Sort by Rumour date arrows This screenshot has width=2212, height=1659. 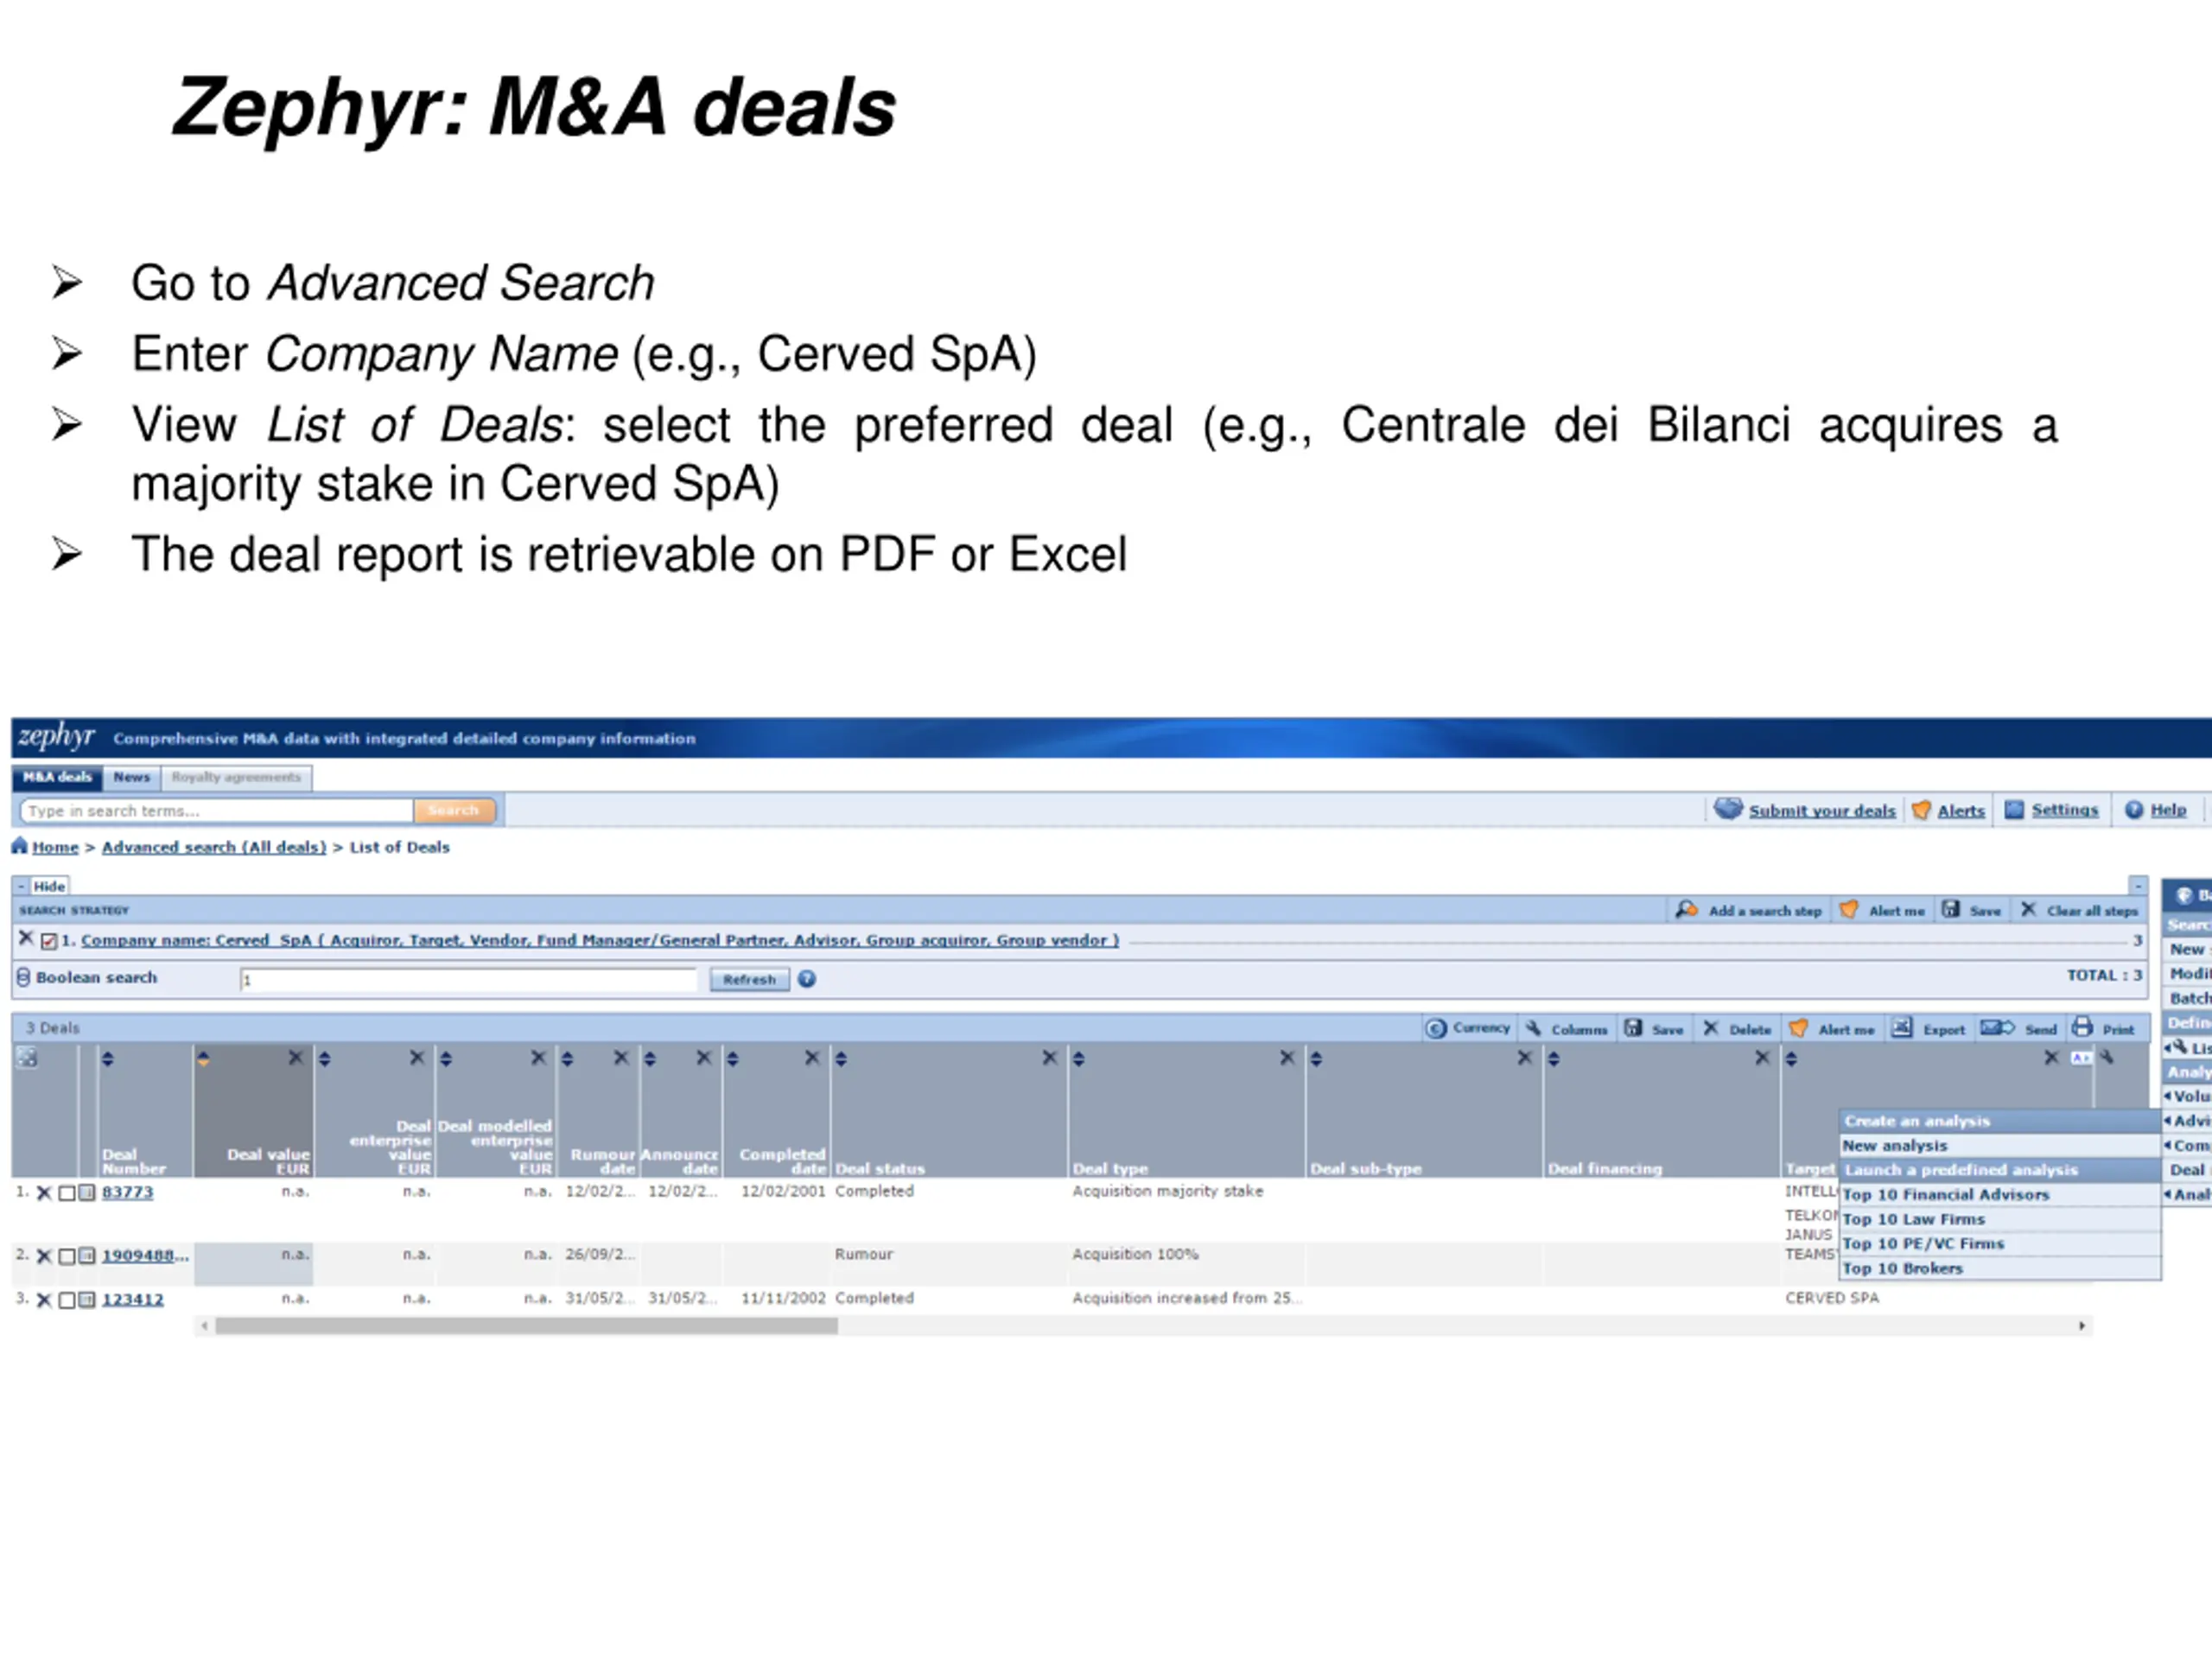point(567,1059)
